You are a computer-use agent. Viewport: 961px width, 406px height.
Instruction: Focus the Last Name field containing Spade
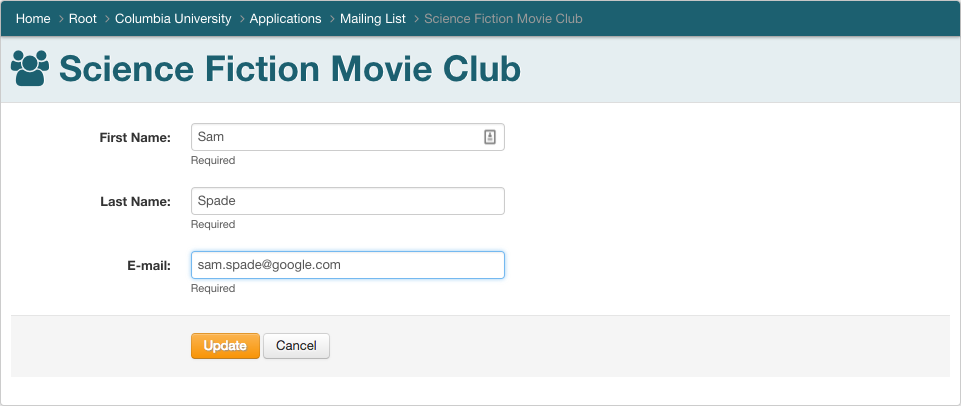pos(348,201)
